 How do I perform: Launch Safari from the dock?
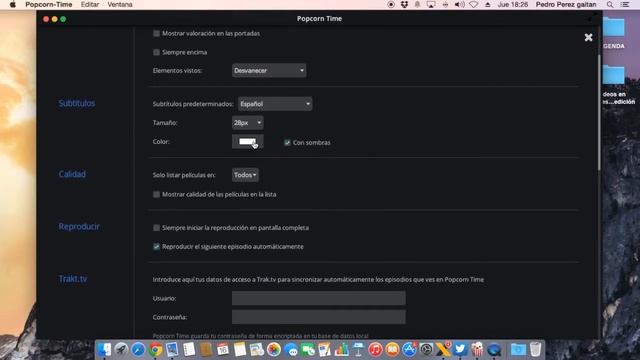coord(138,350)
